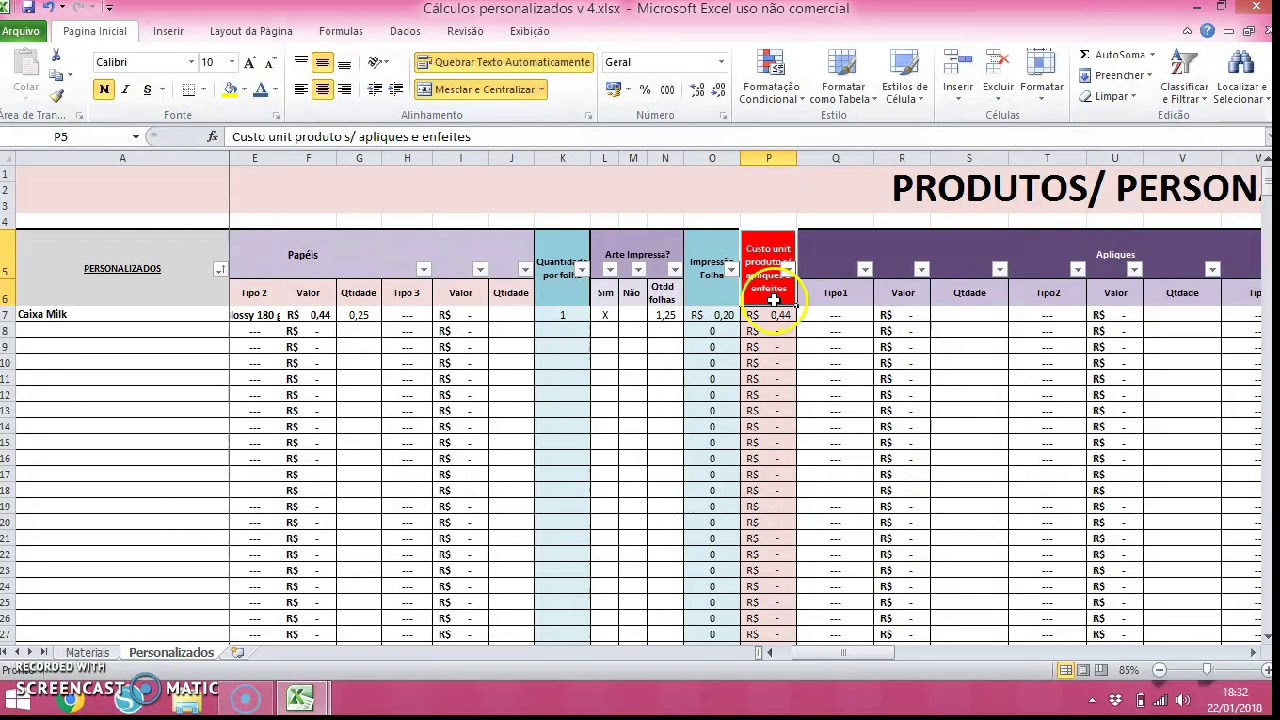Screen dimensions: 1280x720
Task: Click the formula bar text
Action: pos(350,136)
